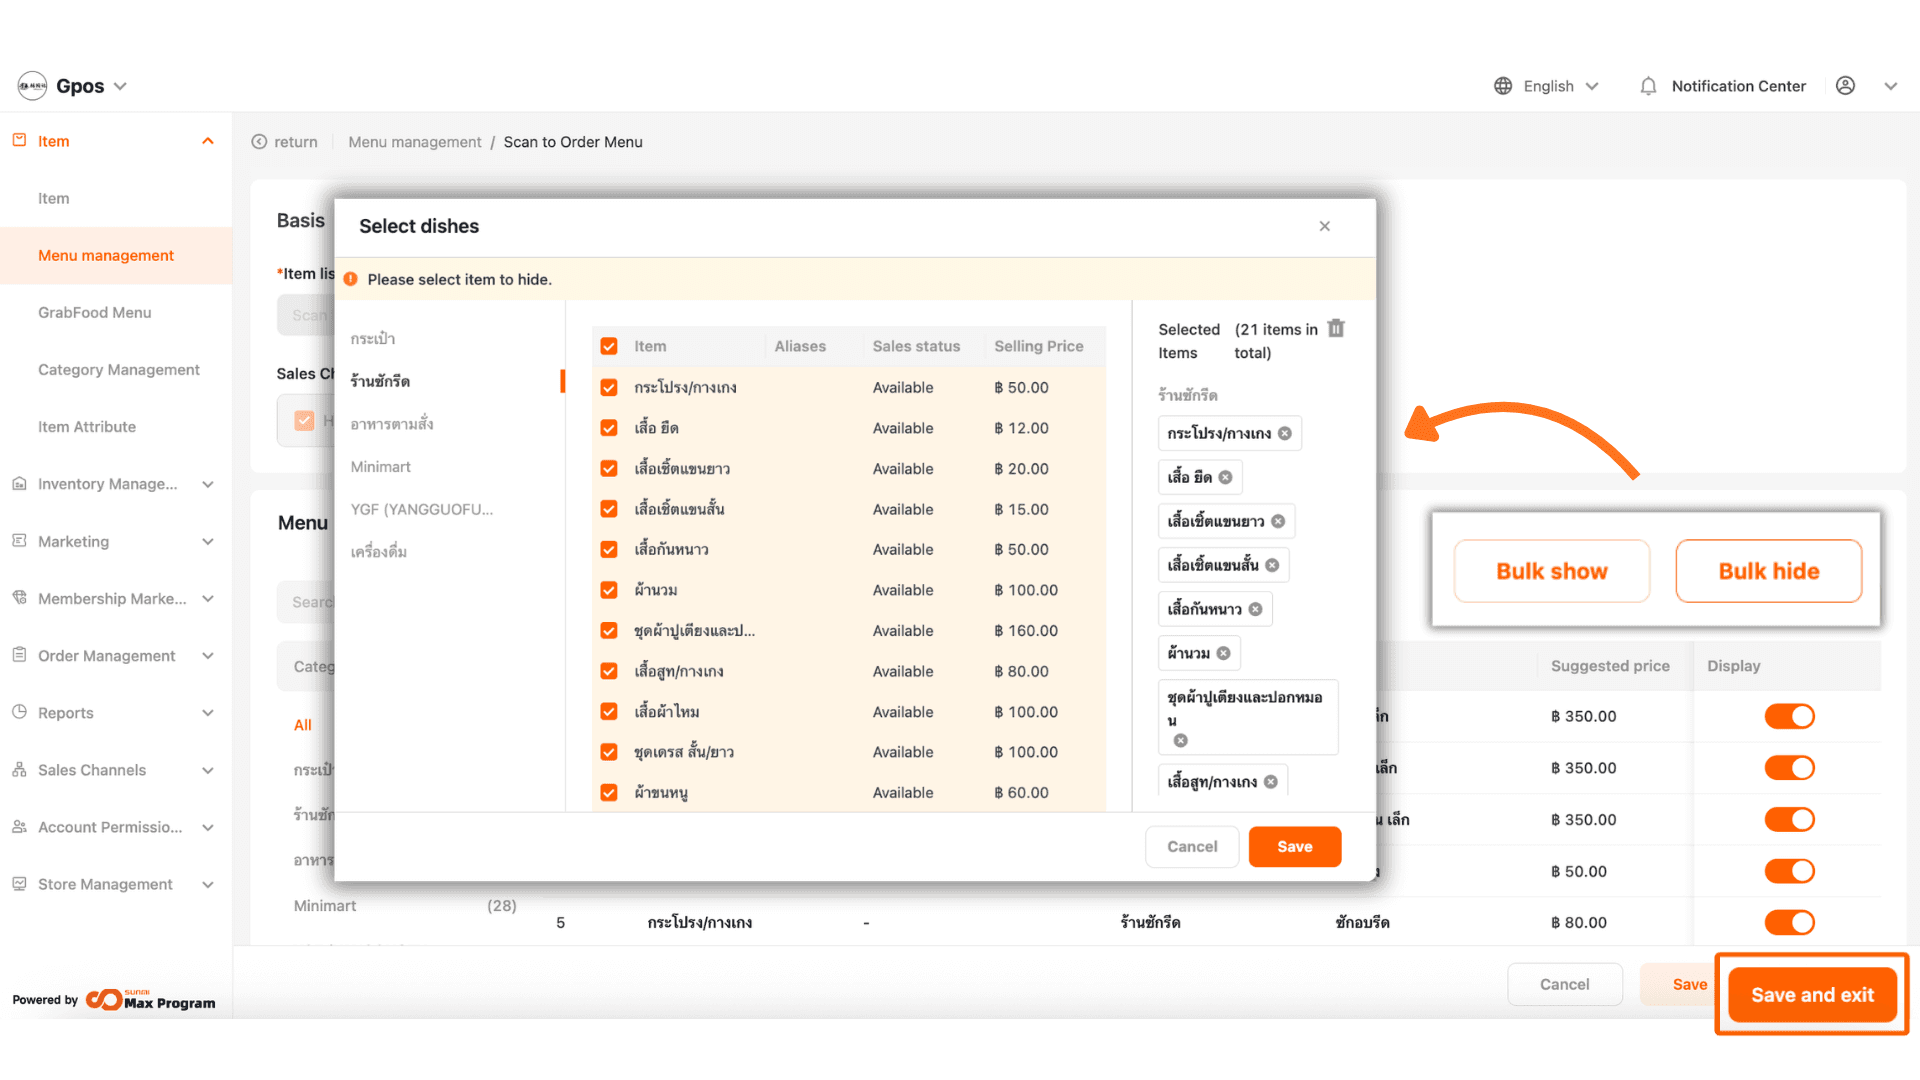Click the orange Save button in dialog
Screen dimensions: 1920x1080
[x=1294, y=846]
